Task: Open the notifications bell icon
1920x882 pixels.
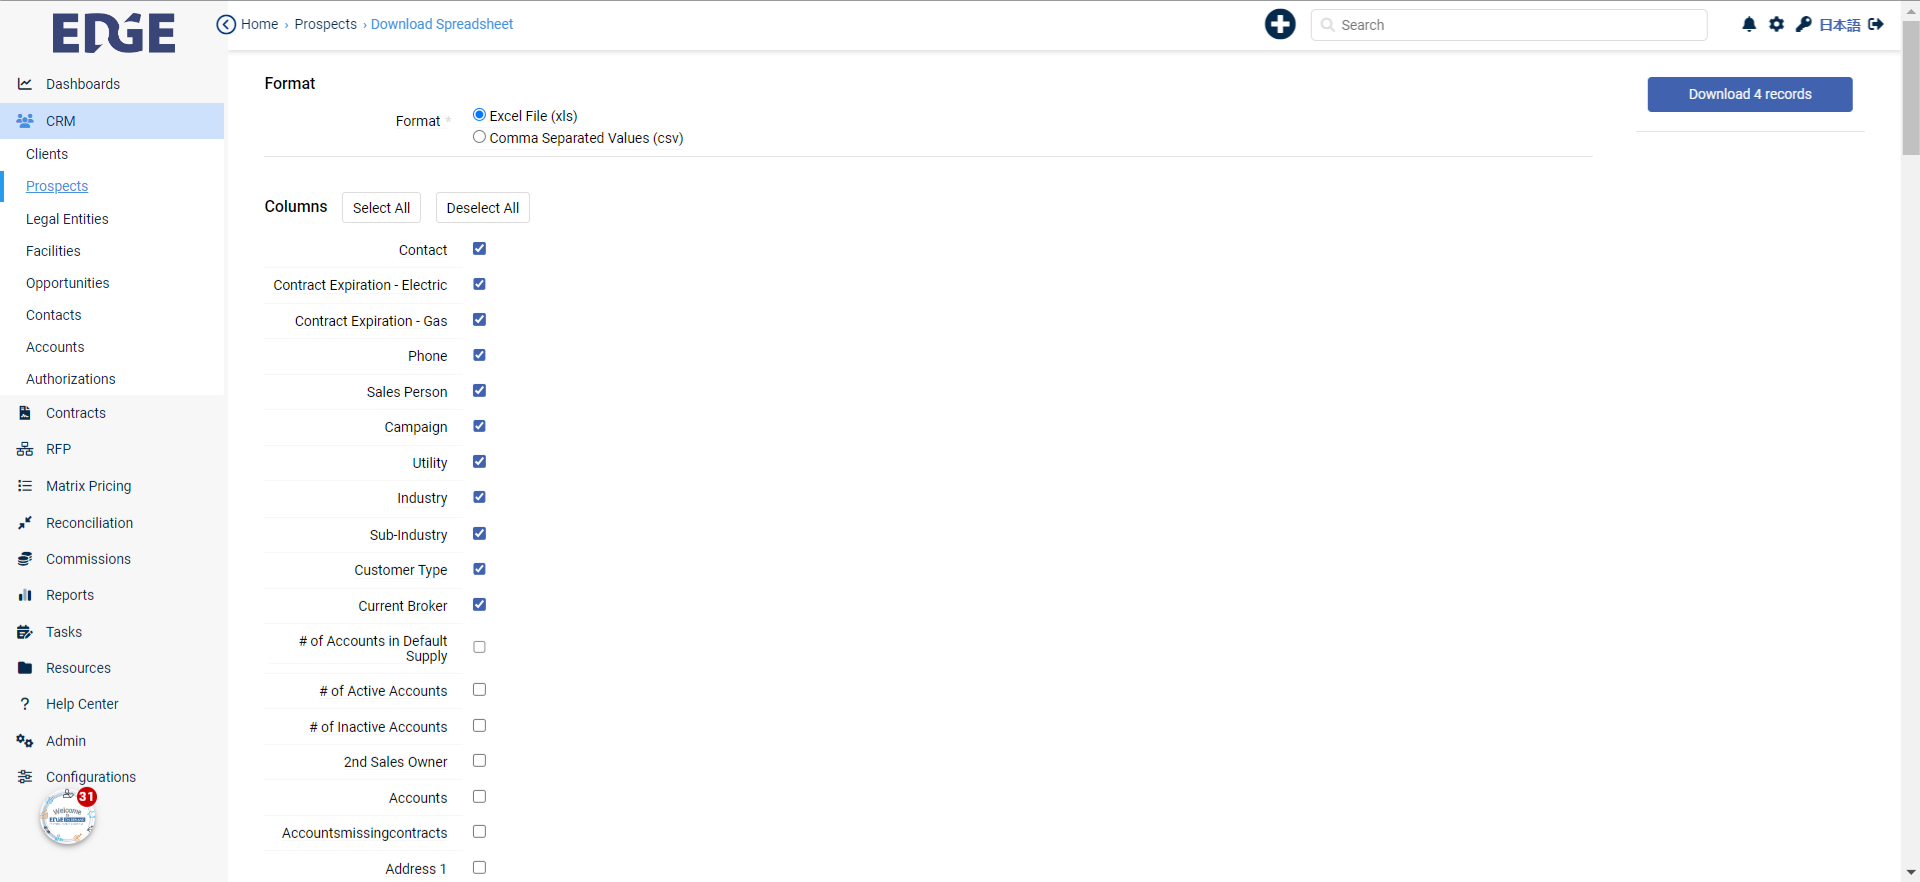Action: [1749, 24]
